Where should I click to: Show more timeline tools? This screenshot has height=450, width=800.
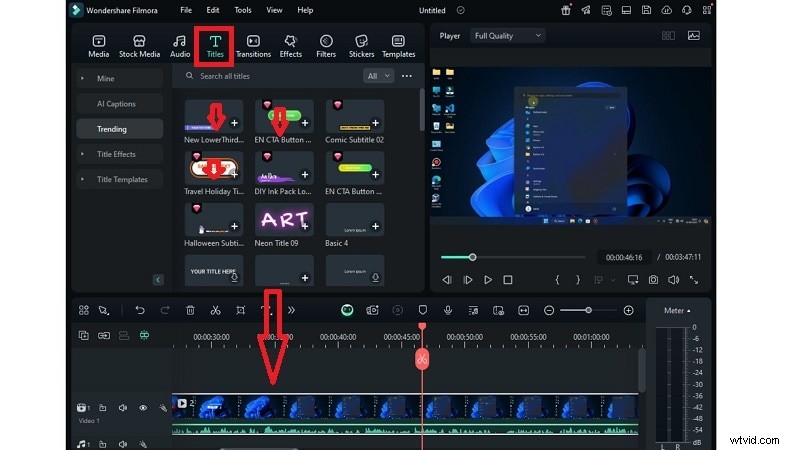(x=291, y=310)
